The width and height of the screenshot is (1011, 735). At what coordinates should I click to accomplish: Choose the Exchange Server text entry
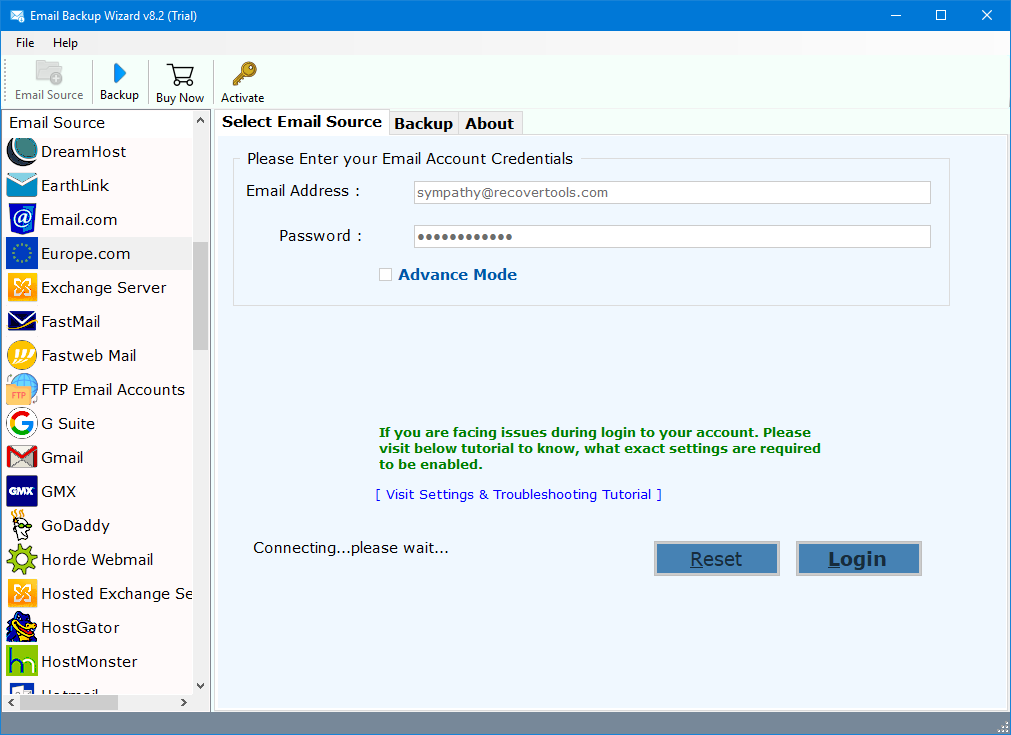[x=104, y=288]
